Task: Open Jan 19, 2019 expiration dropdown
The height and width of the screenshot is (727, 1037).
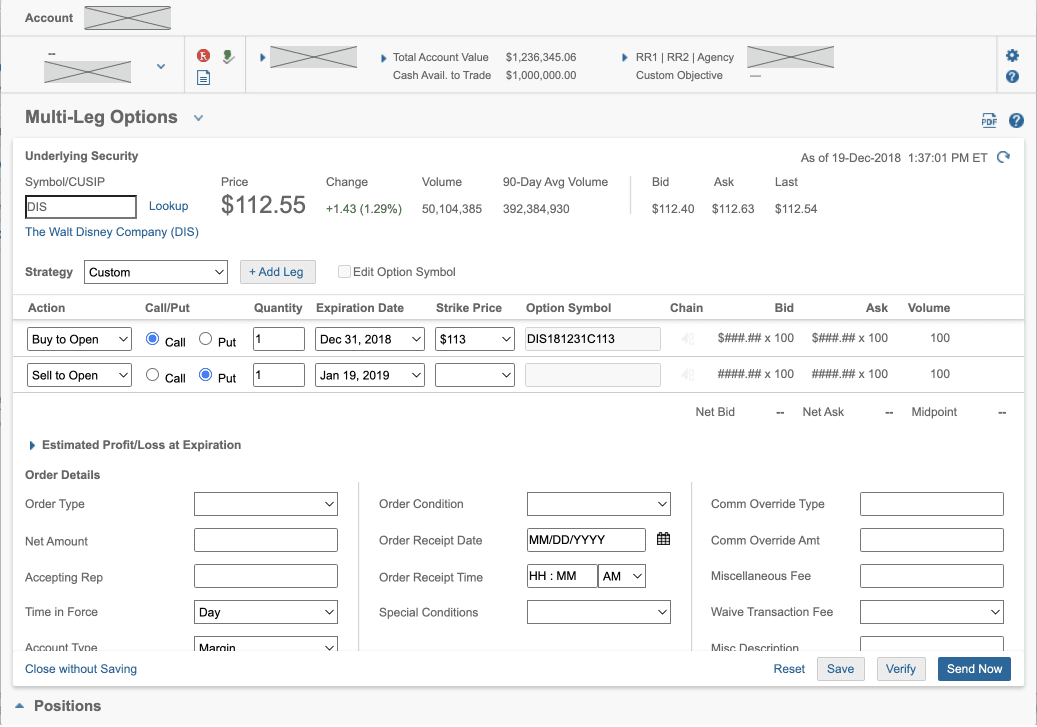Action: [x=370, y=375]
